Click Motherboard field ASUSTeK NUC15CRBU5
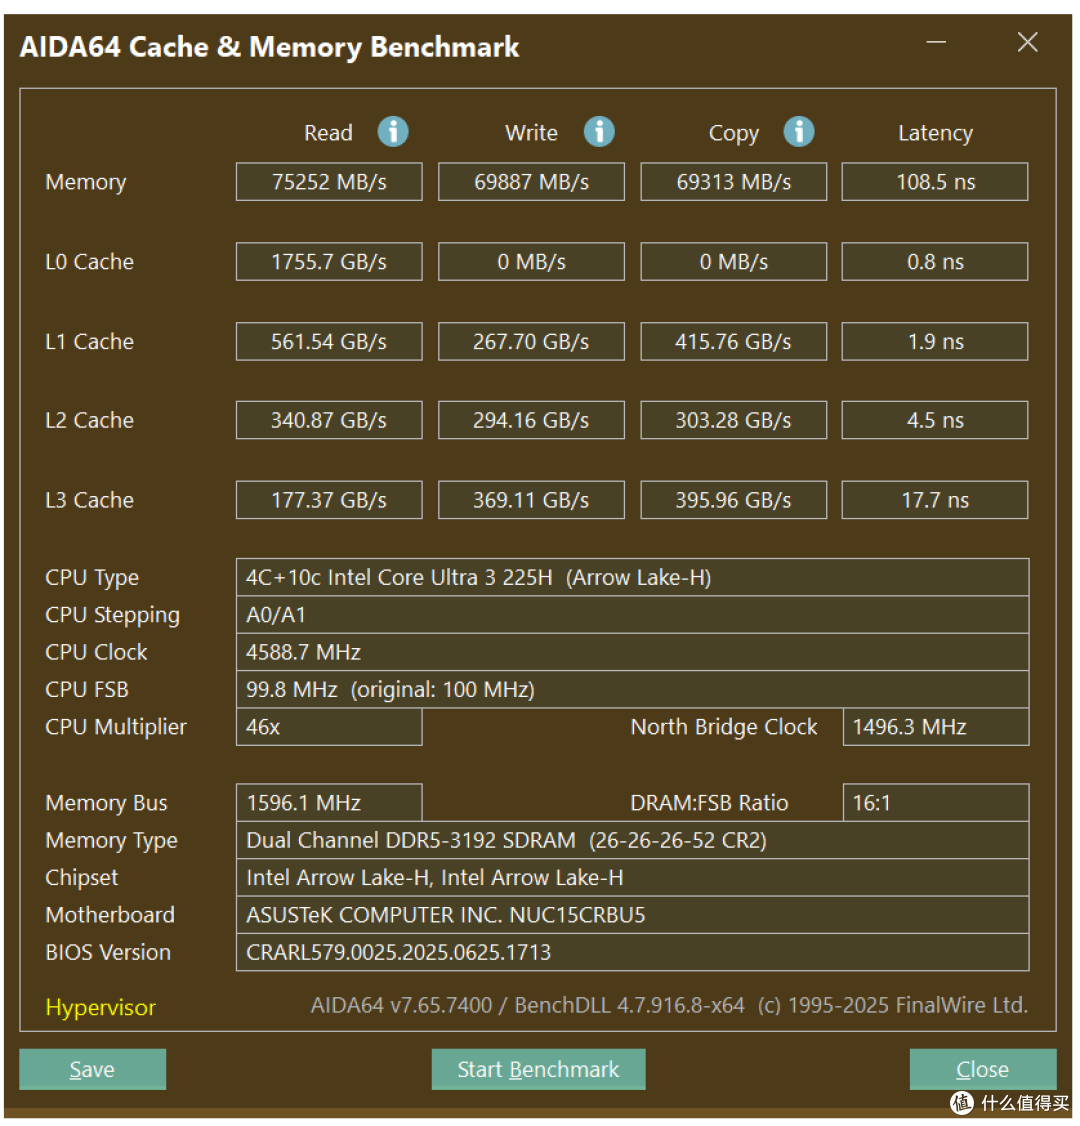 633,915
